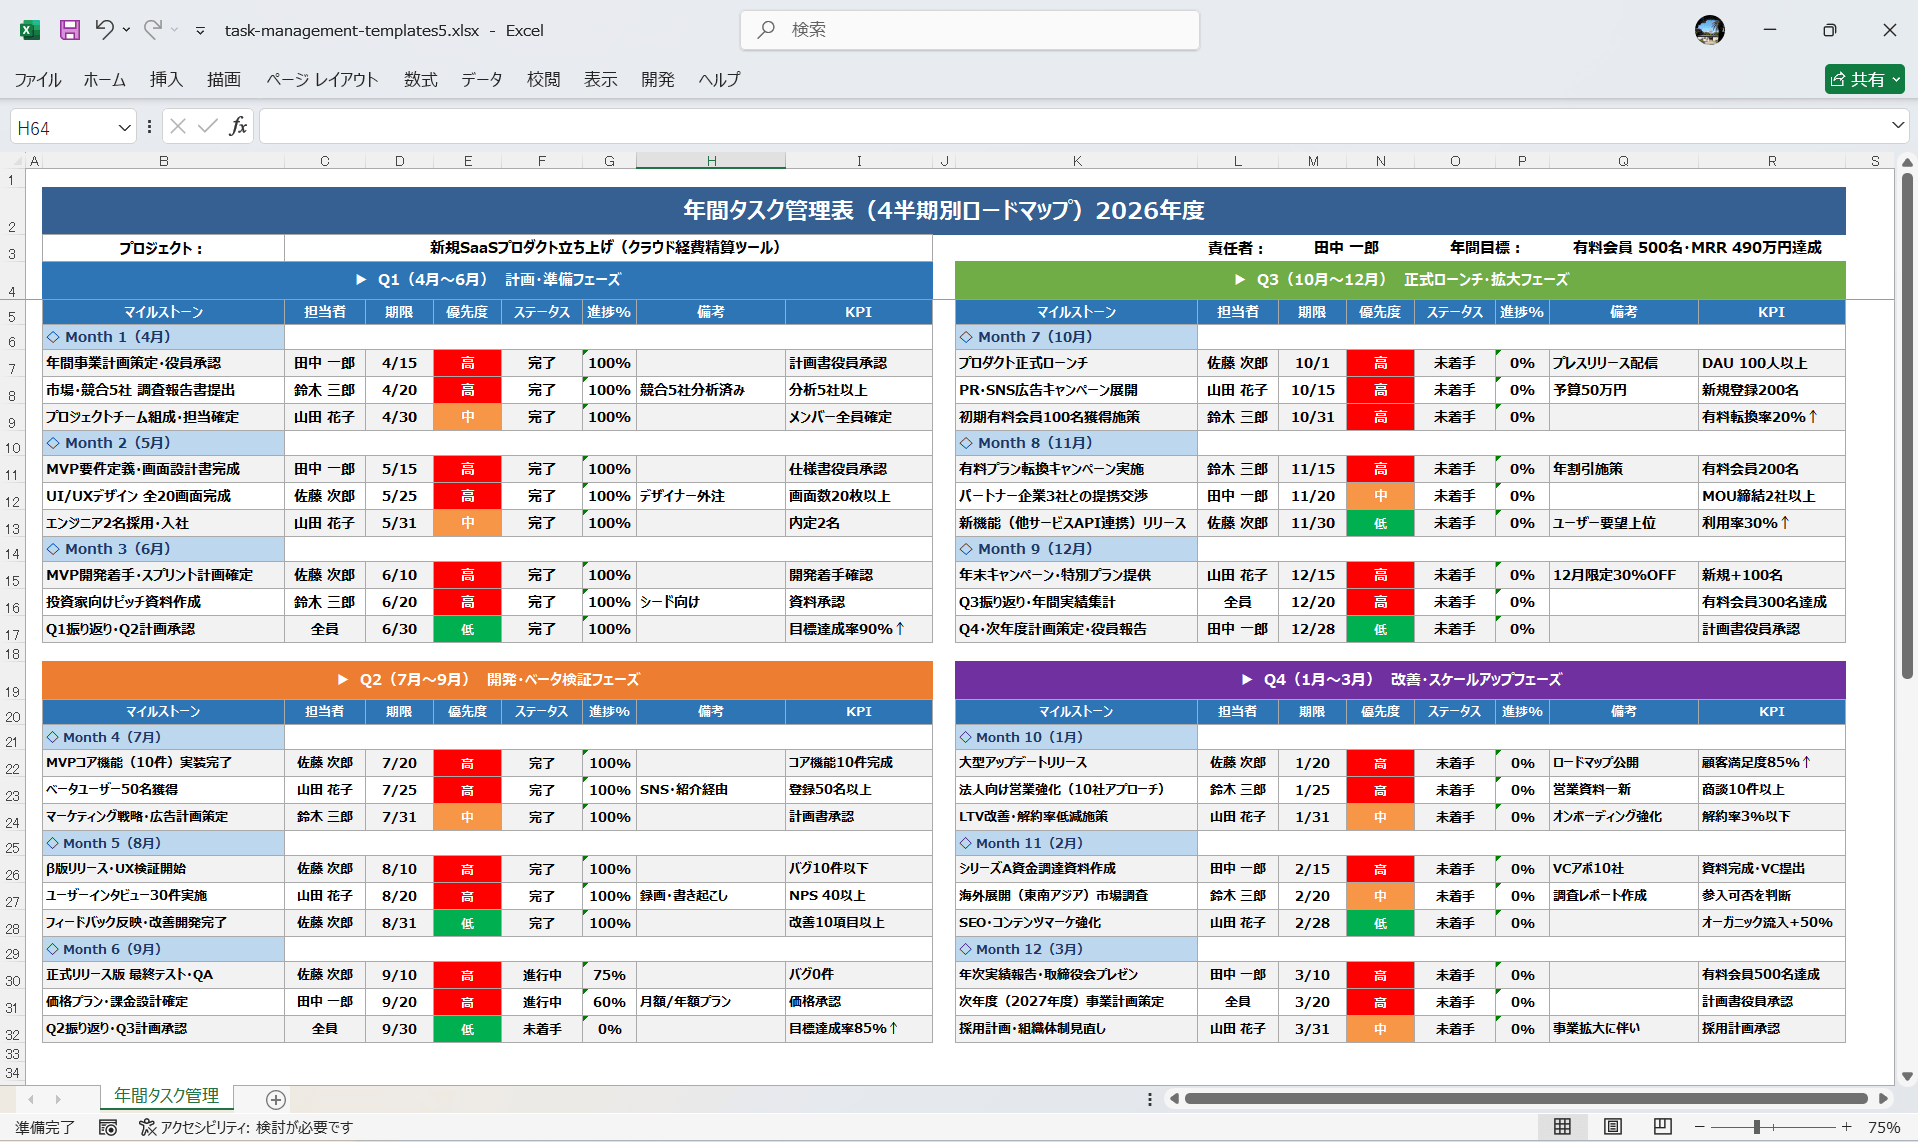Click the formula bar input area

pos(1072,126)
